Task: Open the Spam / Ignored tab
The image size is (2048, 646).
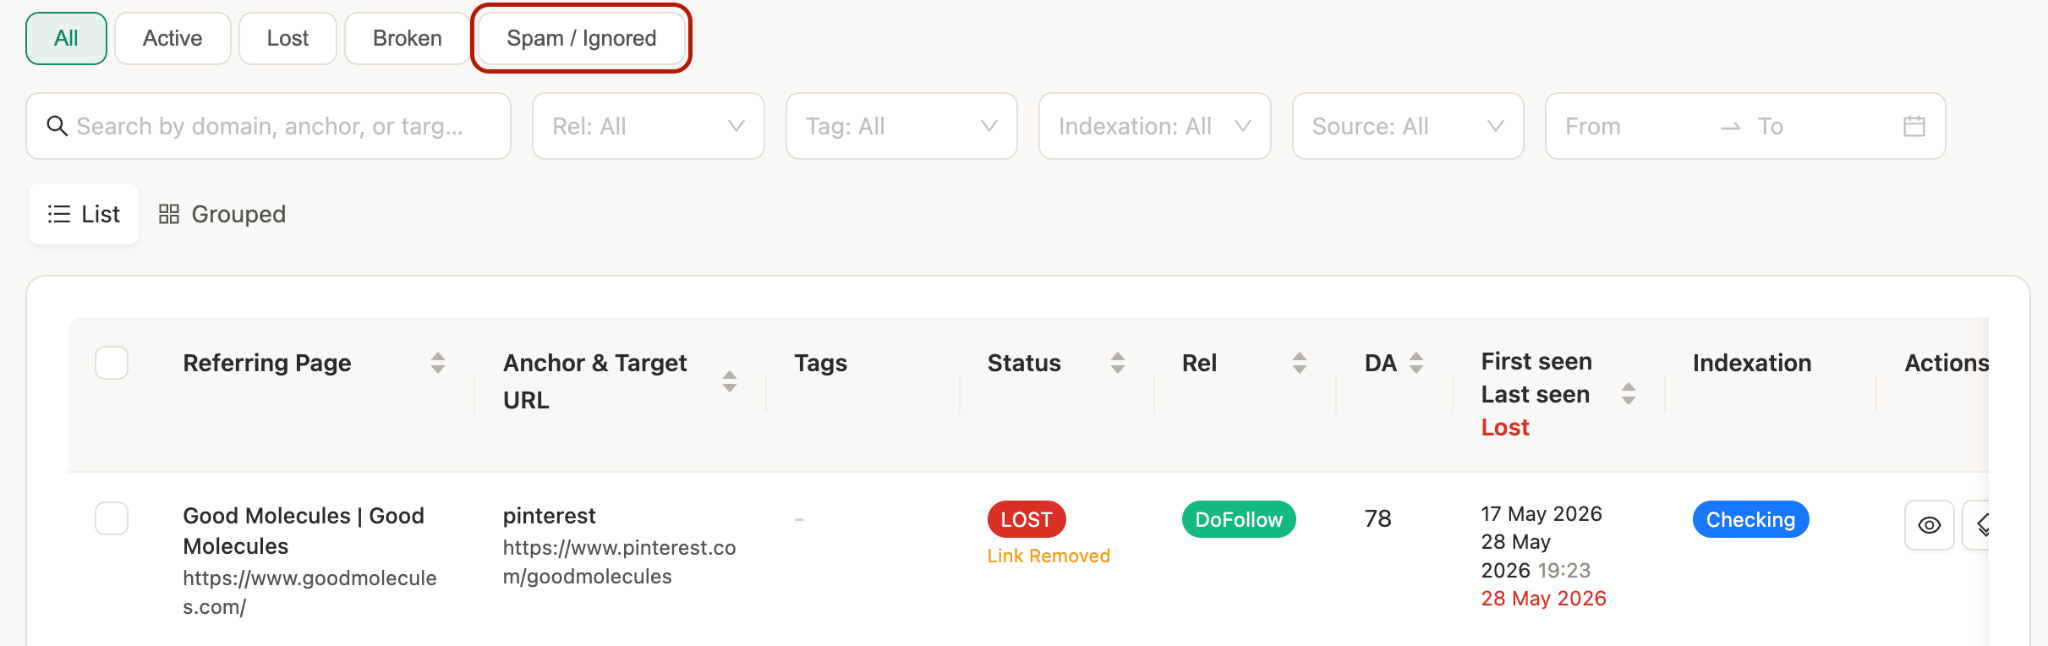Action: [x=581, y=38]
